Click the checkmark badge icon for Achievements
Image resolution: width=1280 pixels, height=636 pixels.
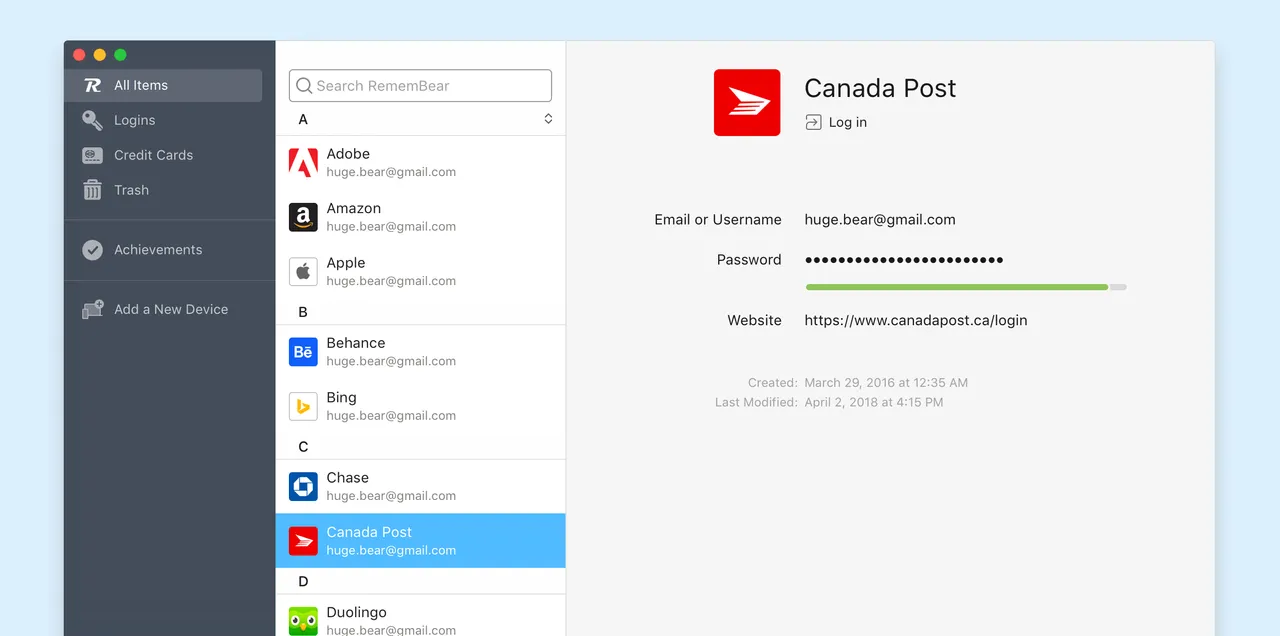point(92,250)
